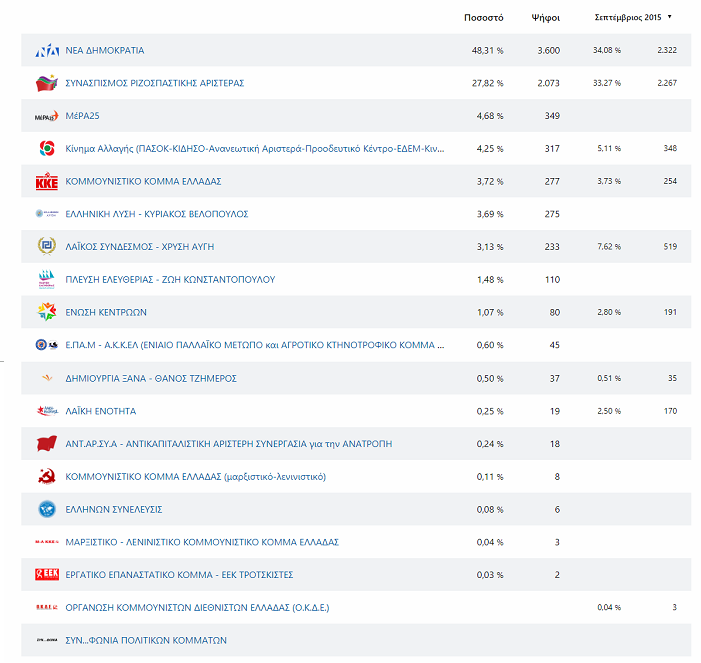Open ΝΕΑ ΔΗΜΟΚΡΑΤΙΑ party name link

coord(105,50)
